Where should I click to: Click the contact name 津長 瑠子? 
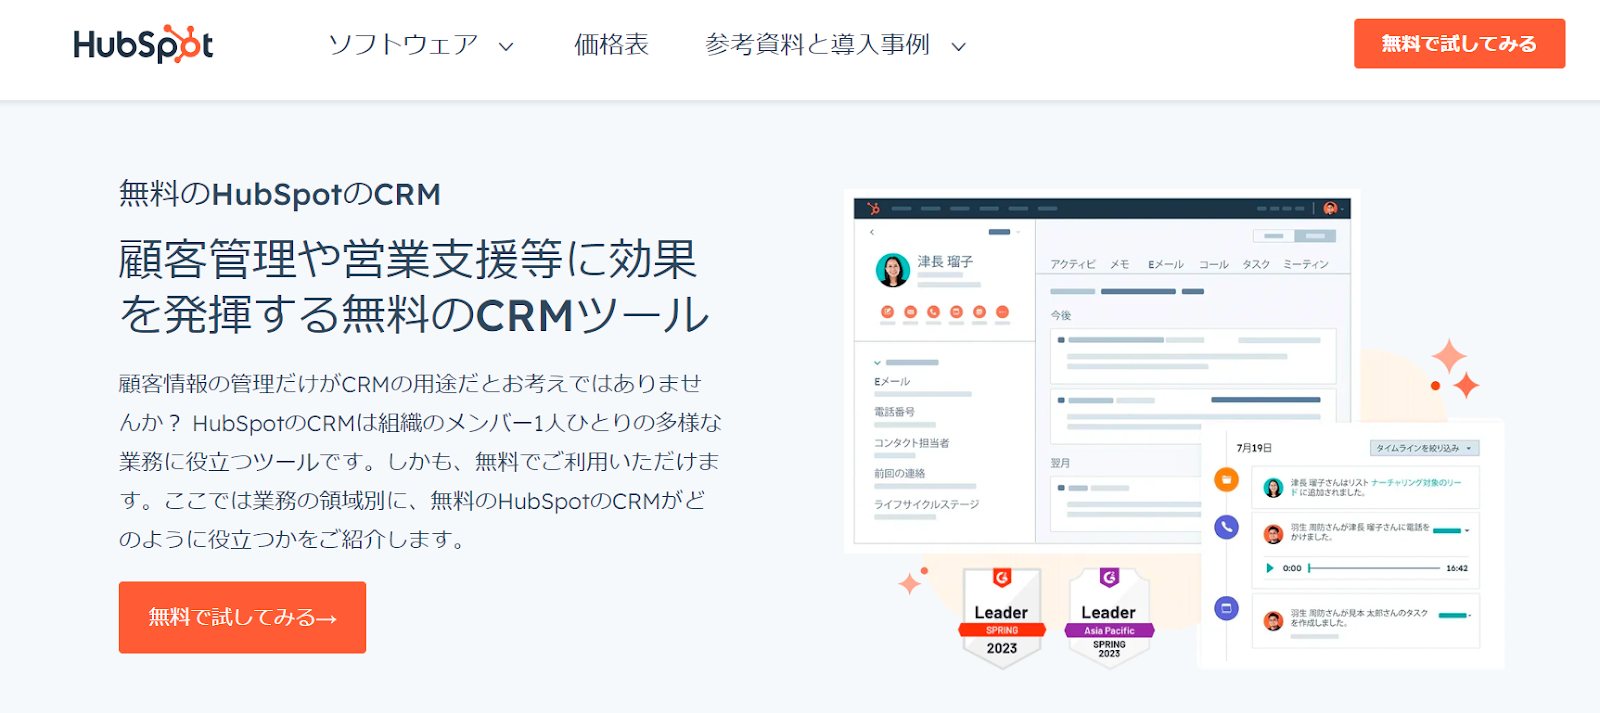point(945,261)
